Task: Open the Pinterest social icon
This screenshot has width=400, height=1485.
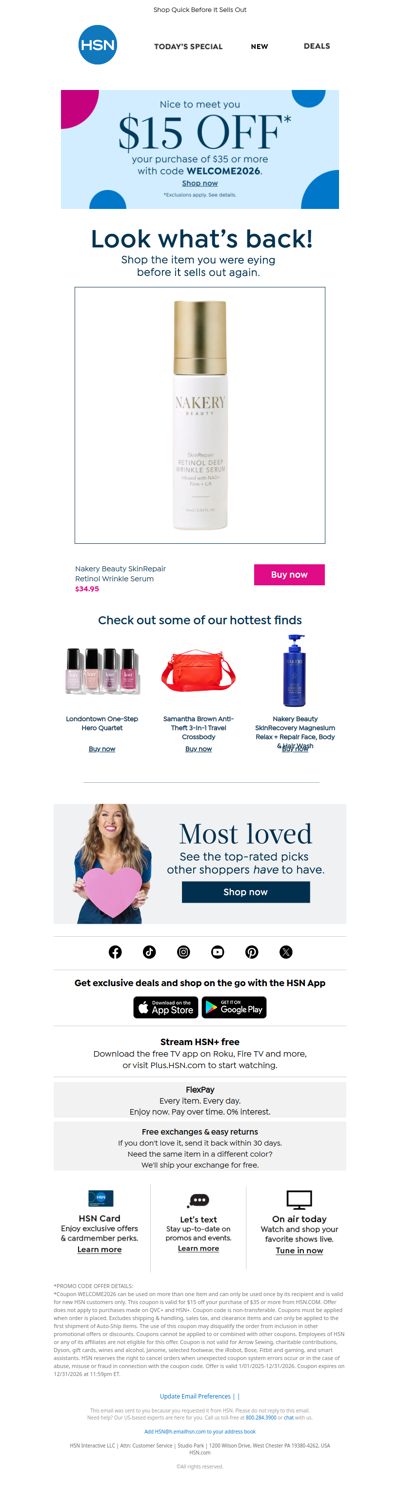Action: coord(251,952)
